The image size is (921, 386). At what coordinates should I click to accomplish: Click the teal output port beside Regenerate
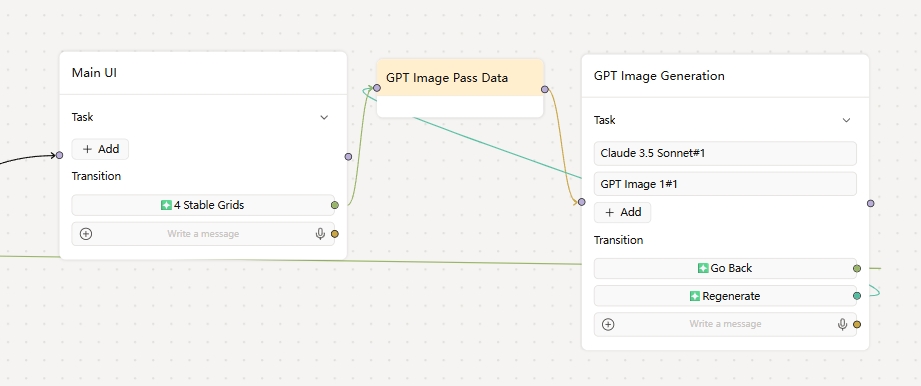point(857,296)
